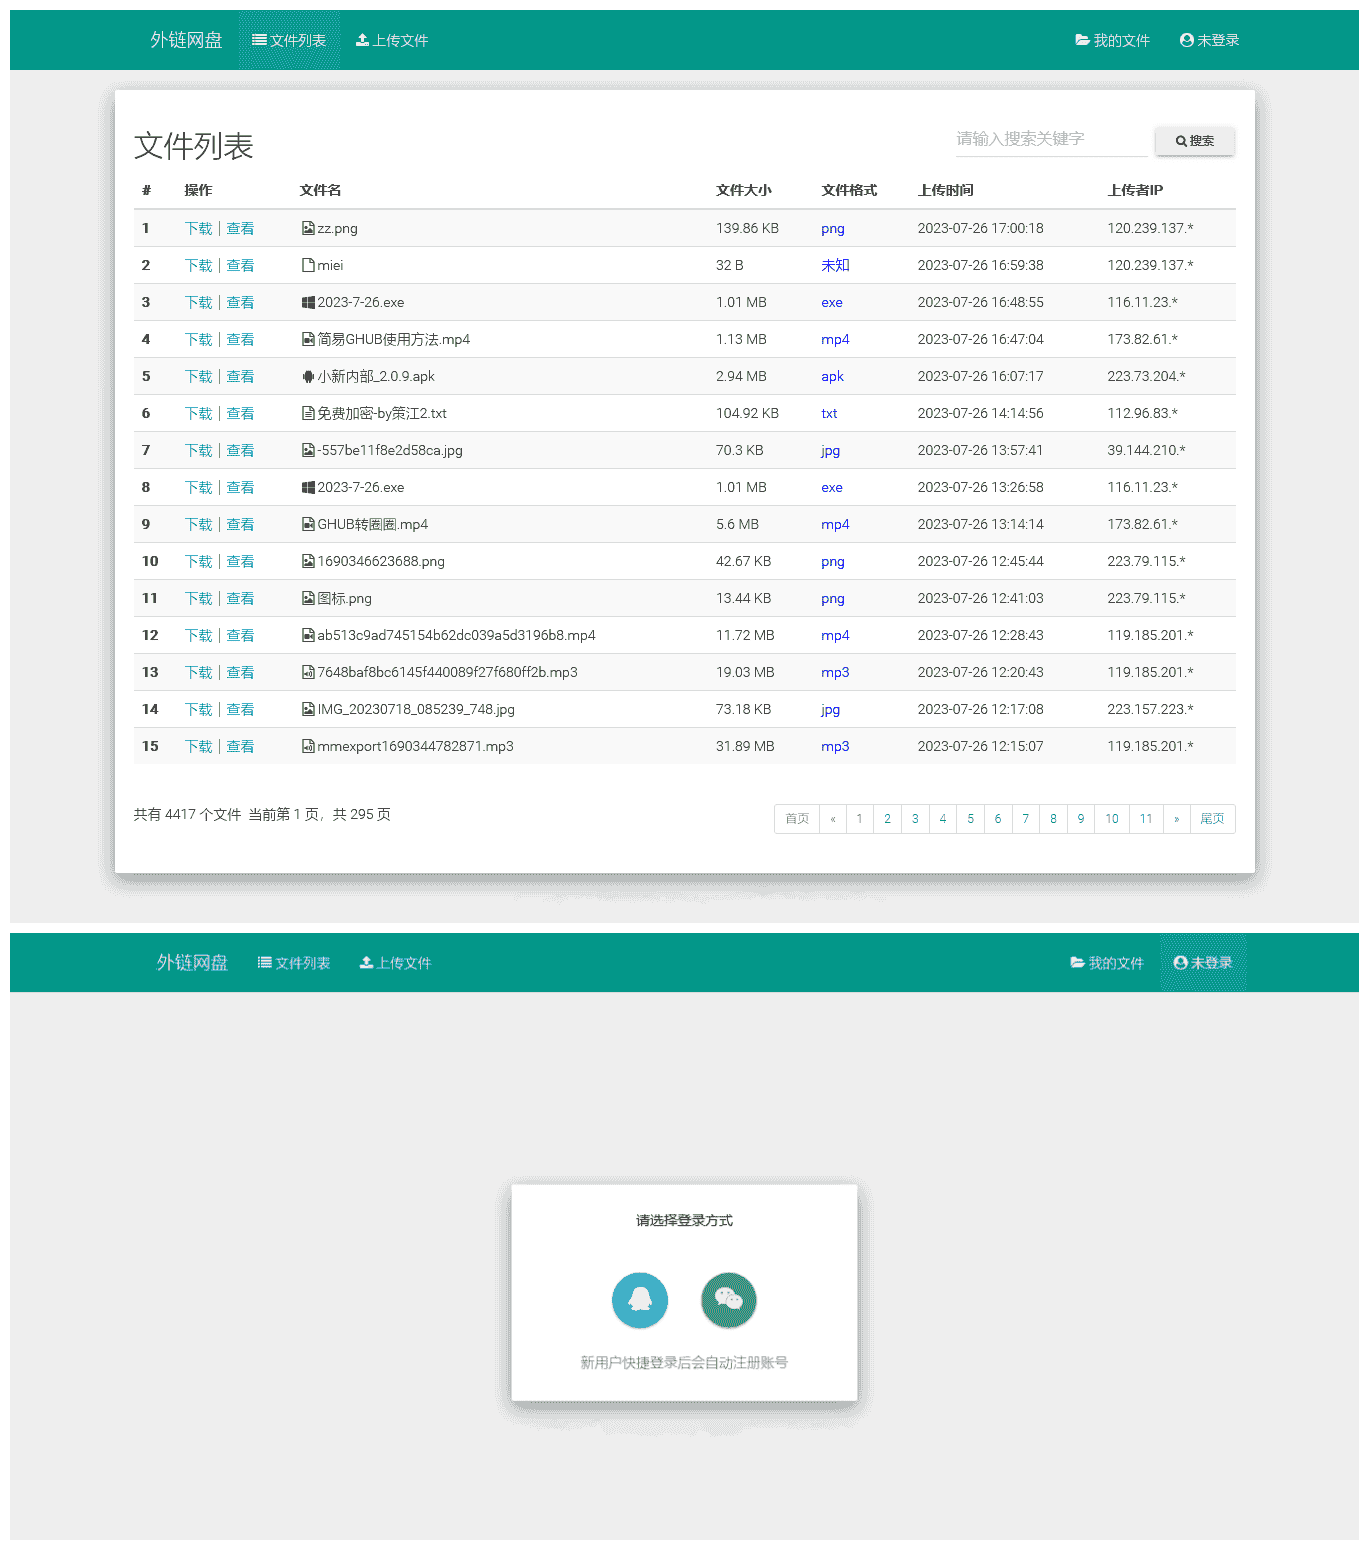
Task: Choose the WeChat login icon
Action: click(729, 1300)
